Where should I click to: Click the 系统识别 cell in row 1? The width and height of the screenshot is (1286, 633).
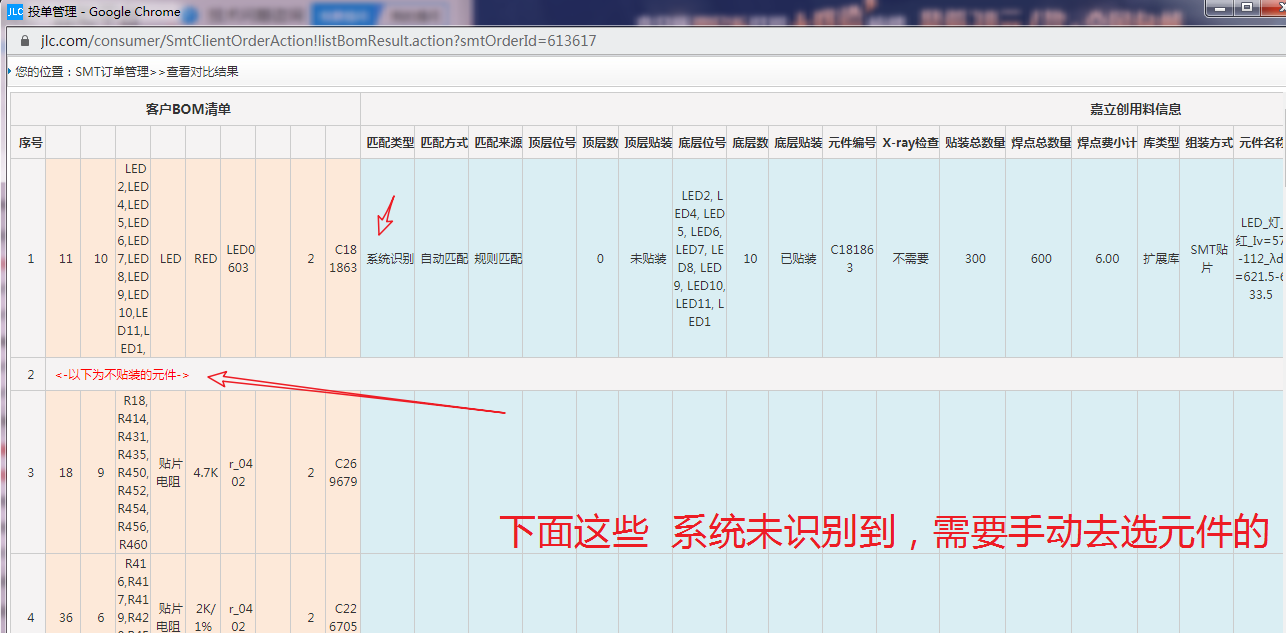tap(389, 259)
